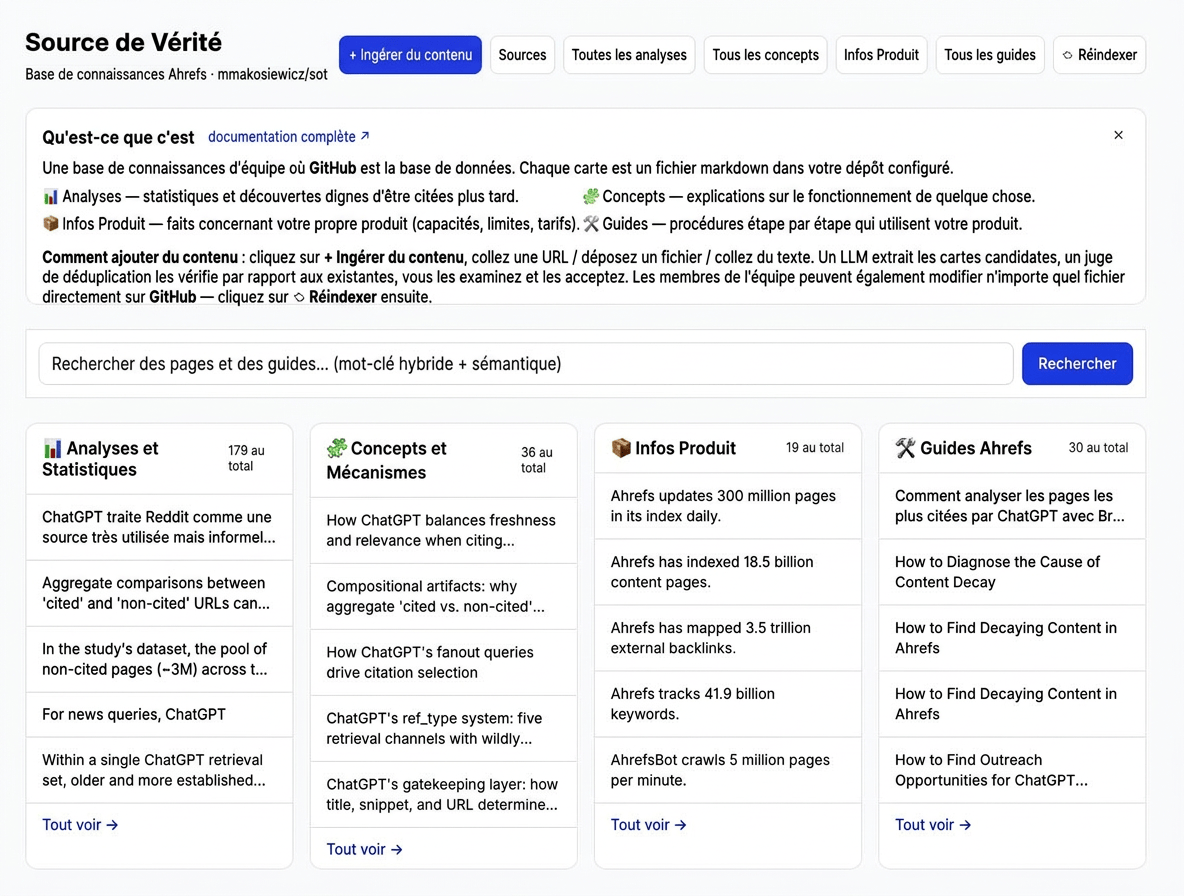Image resolution: width=1184 pixels, height=896 pixels.
Task: Click the tools icon before 'Guides —' in the info panel
Action: point(590,224)
